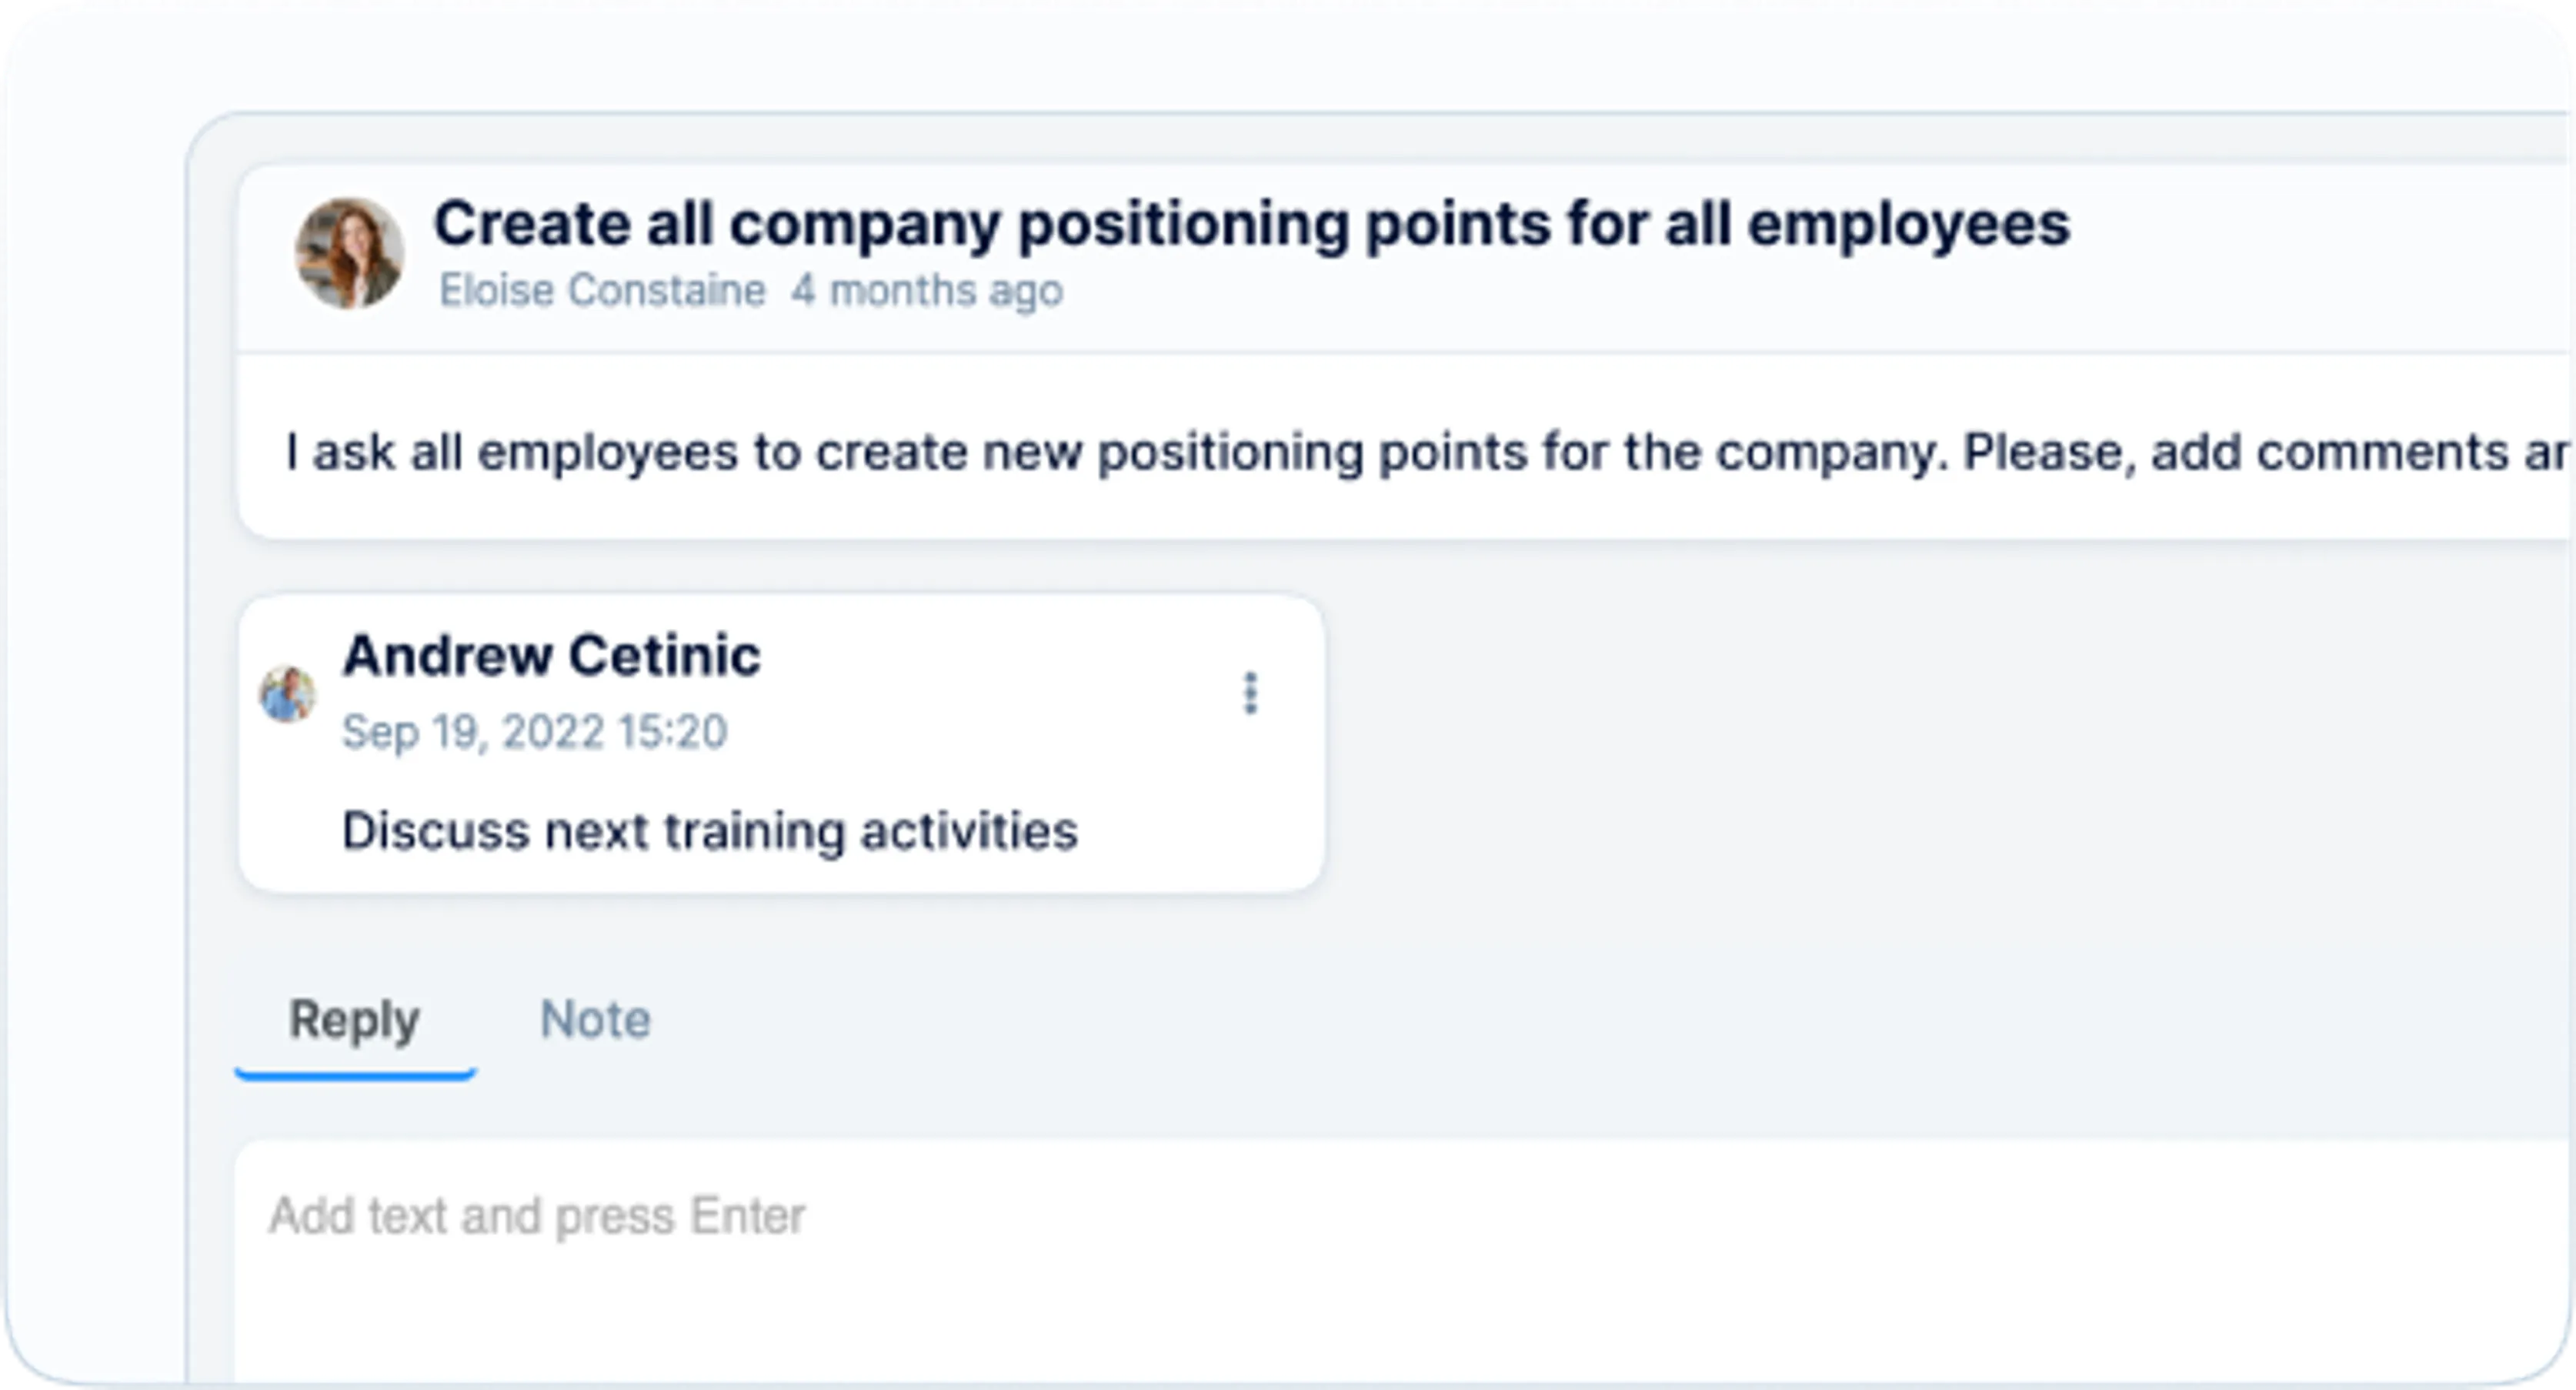Open the post title about positioning points
This screenshot has width=2576, height=1390.
pyautogui.click(x=1250, y=223)
